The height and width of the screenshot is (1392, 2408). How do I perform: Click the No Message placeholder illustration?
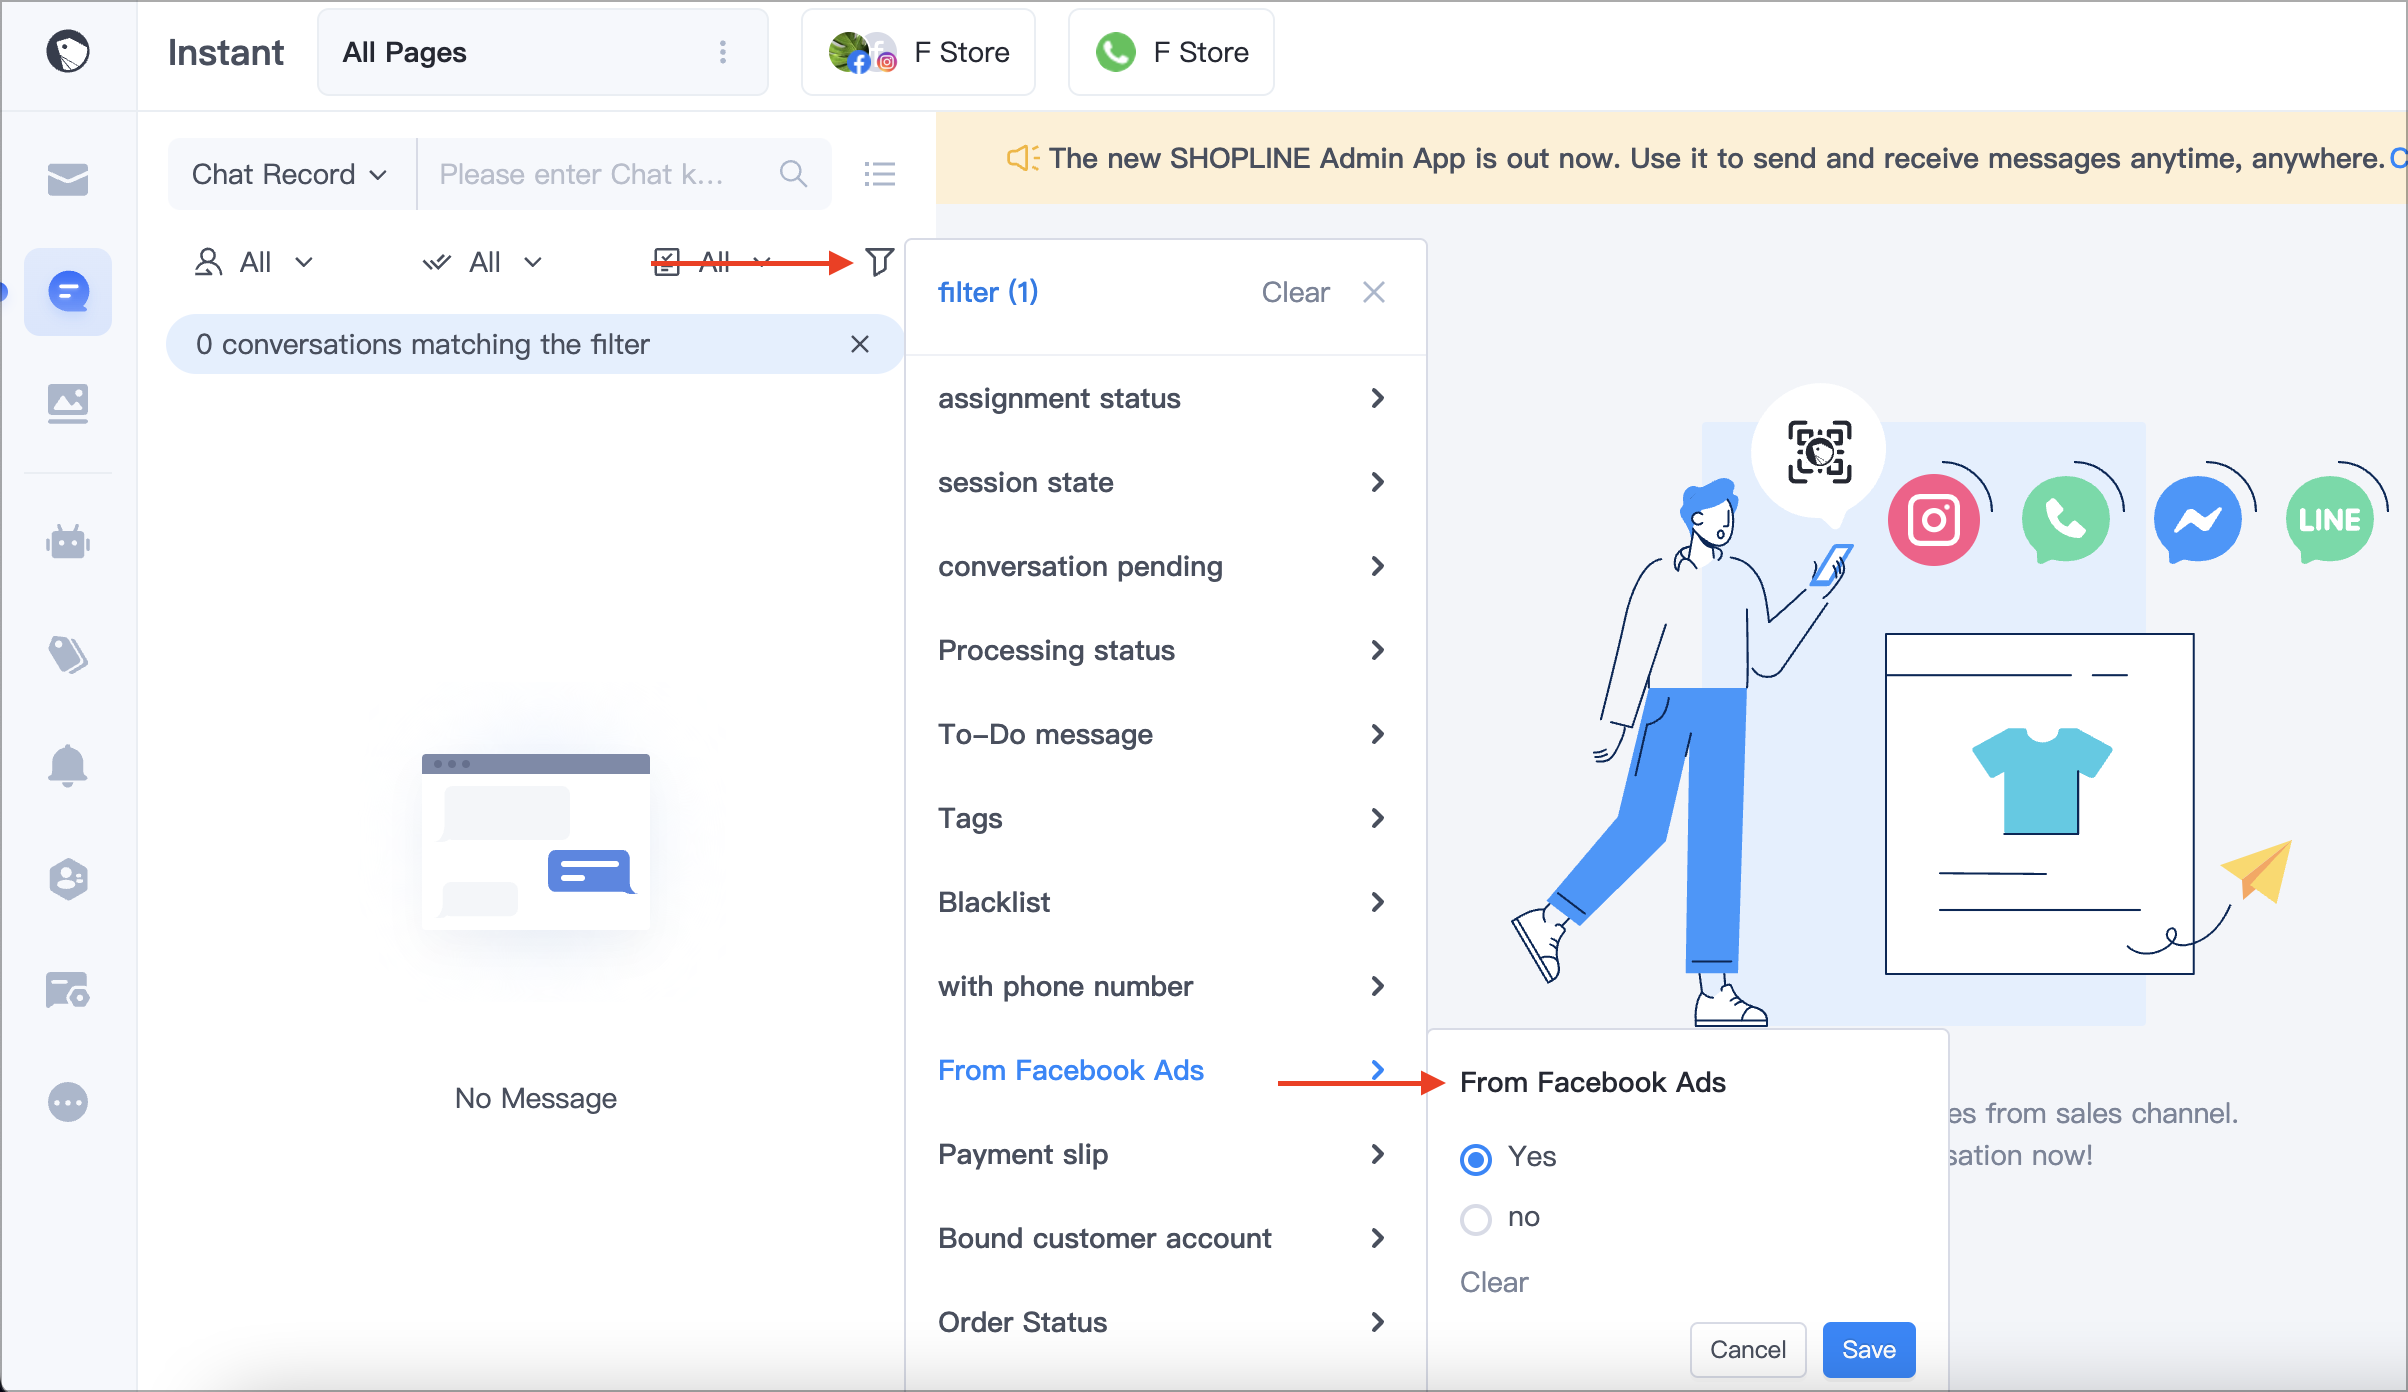[x=536, y=842]
